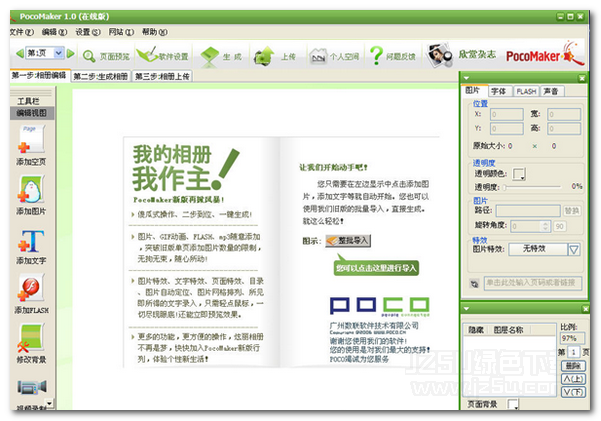
Task: Go to previous page arrow
Action: coord(20,53)
